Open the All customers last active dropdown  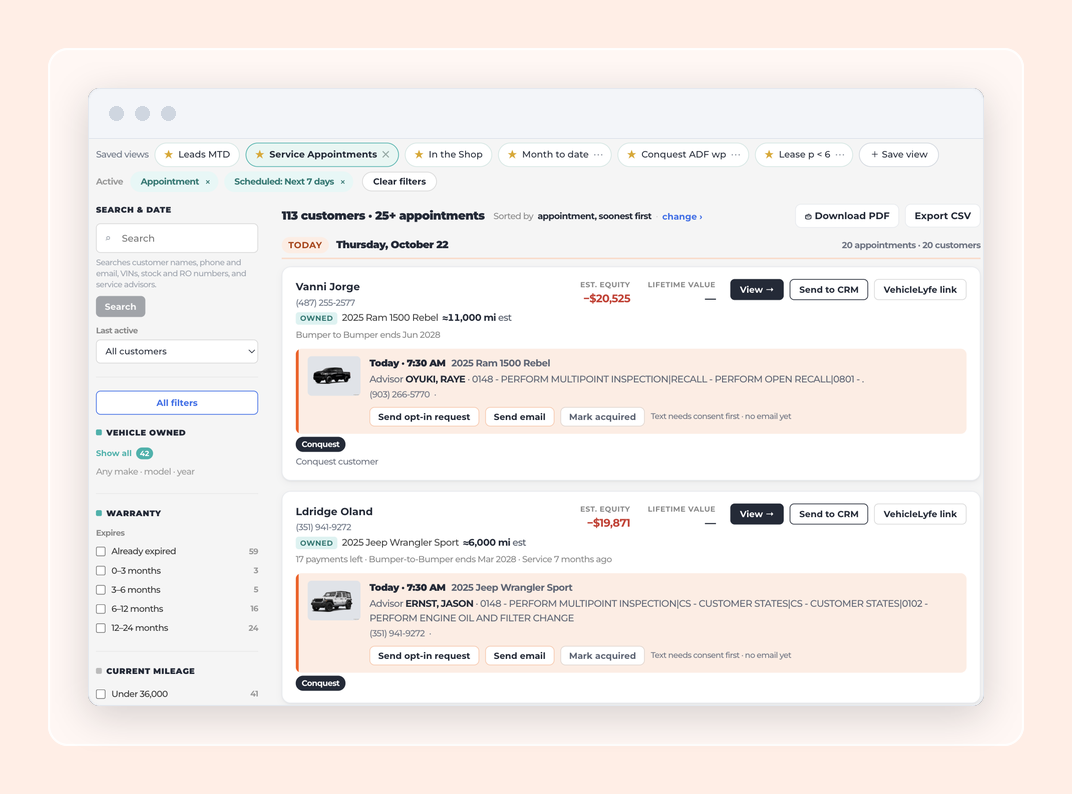click(x=177, y=352)
